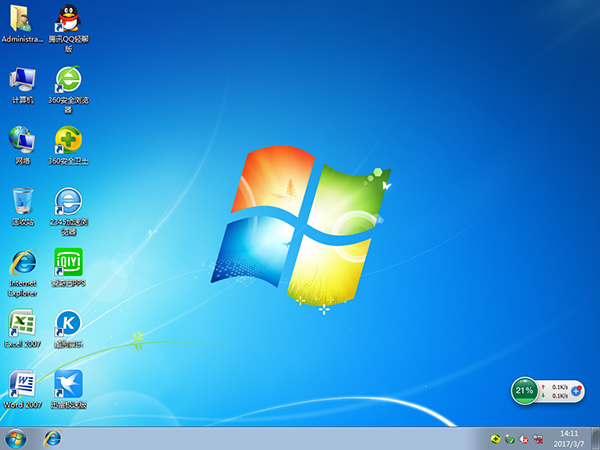
Task: Launch 360 Security Guard shortcut
Action: tap(68, 140)
